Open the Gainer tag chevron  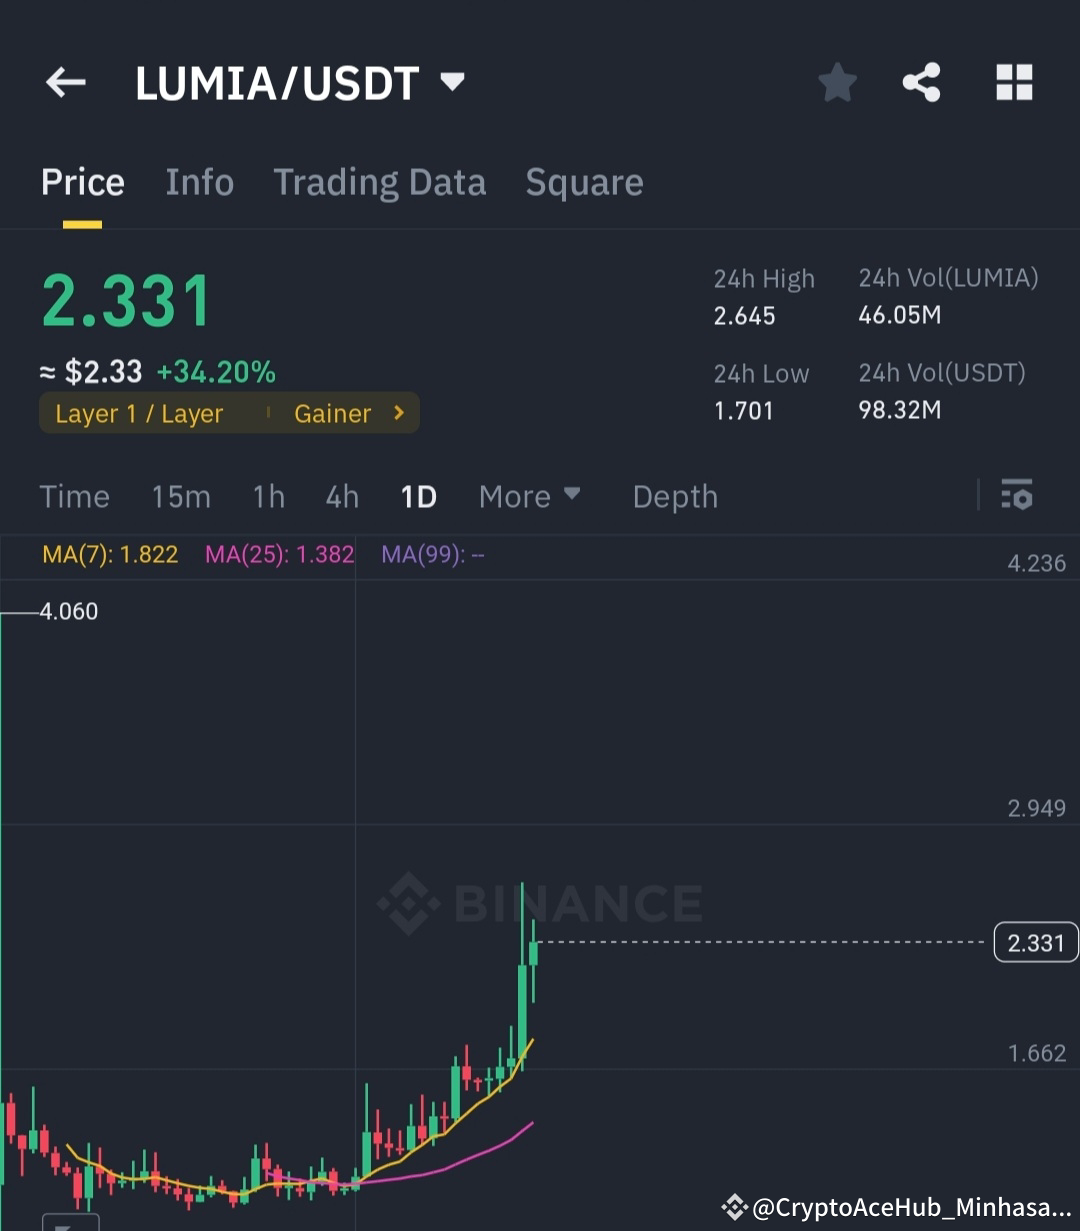pyautogui.click(x=399, y=412)
